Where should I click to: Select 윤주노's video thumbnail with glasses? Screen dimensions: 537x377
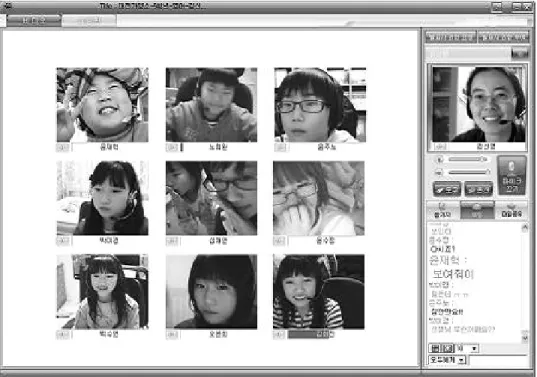[320, 105]
